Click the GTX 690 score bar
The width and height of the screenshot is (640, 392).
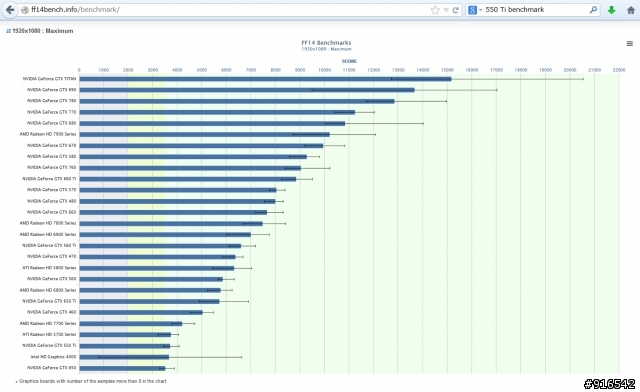point(247,90)
